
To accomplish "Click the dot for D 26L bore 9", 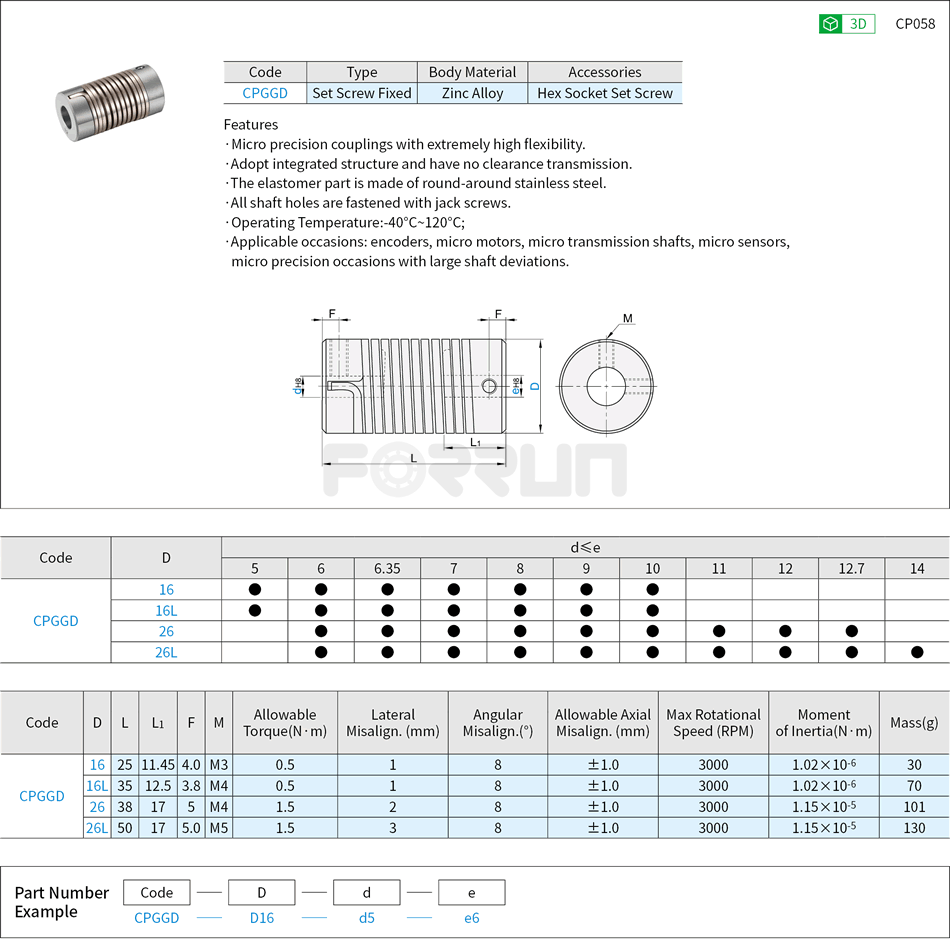I will point(586,652).
